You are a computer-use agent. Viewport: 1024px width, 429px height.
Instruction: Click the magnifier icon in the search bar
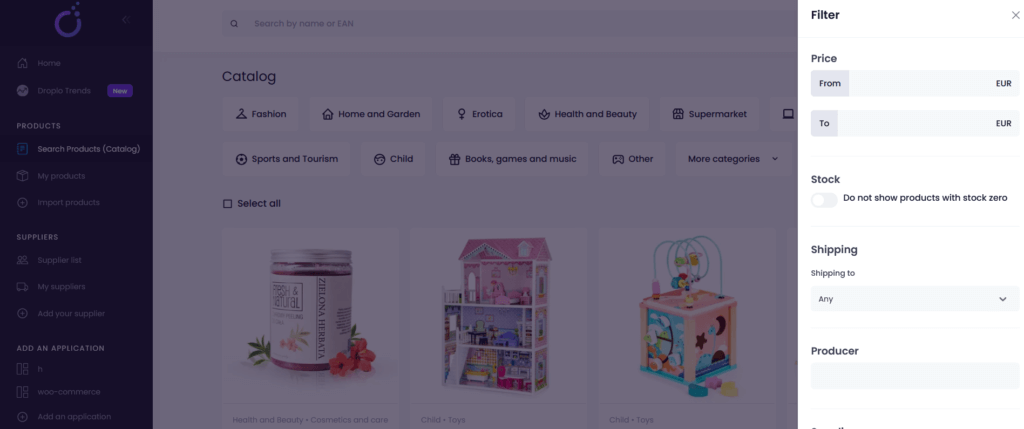[234, 24]
